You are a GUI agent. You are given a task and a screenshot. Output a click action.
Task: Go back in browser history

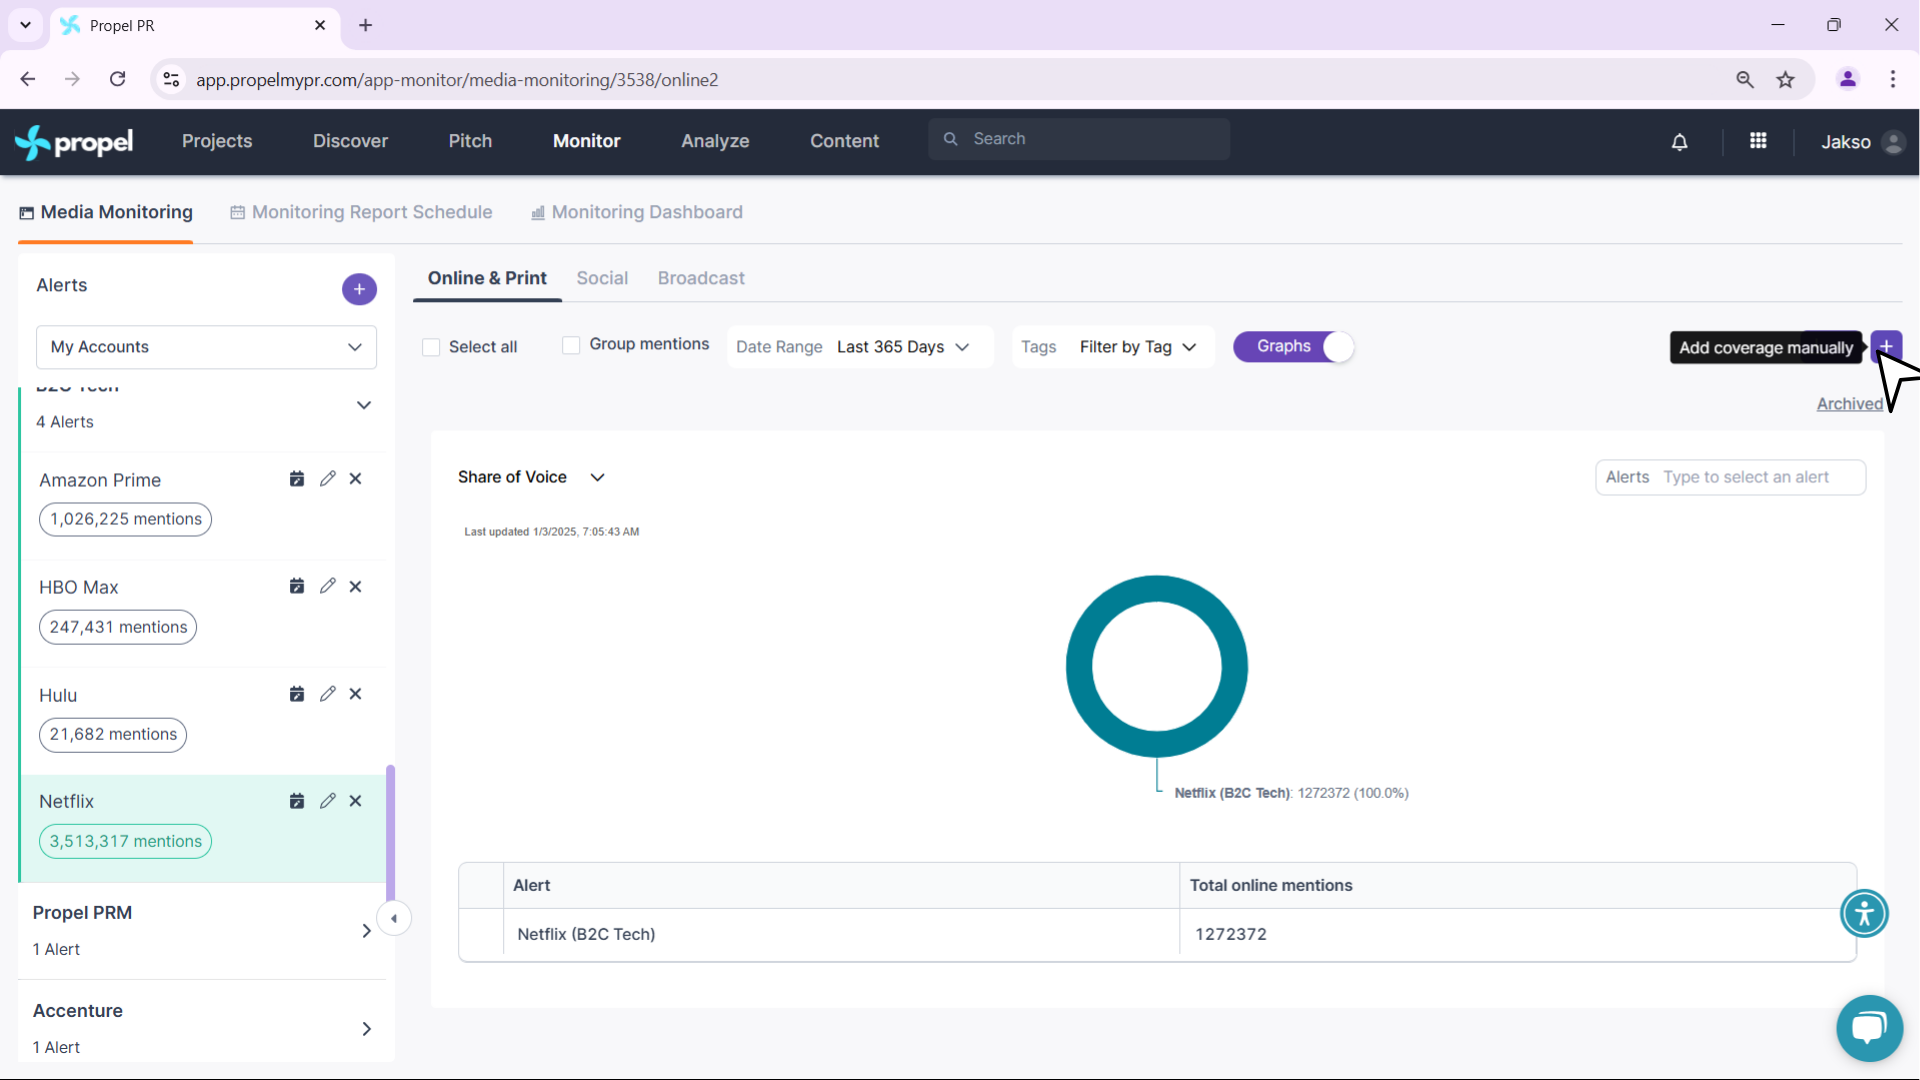coord(28,79)
